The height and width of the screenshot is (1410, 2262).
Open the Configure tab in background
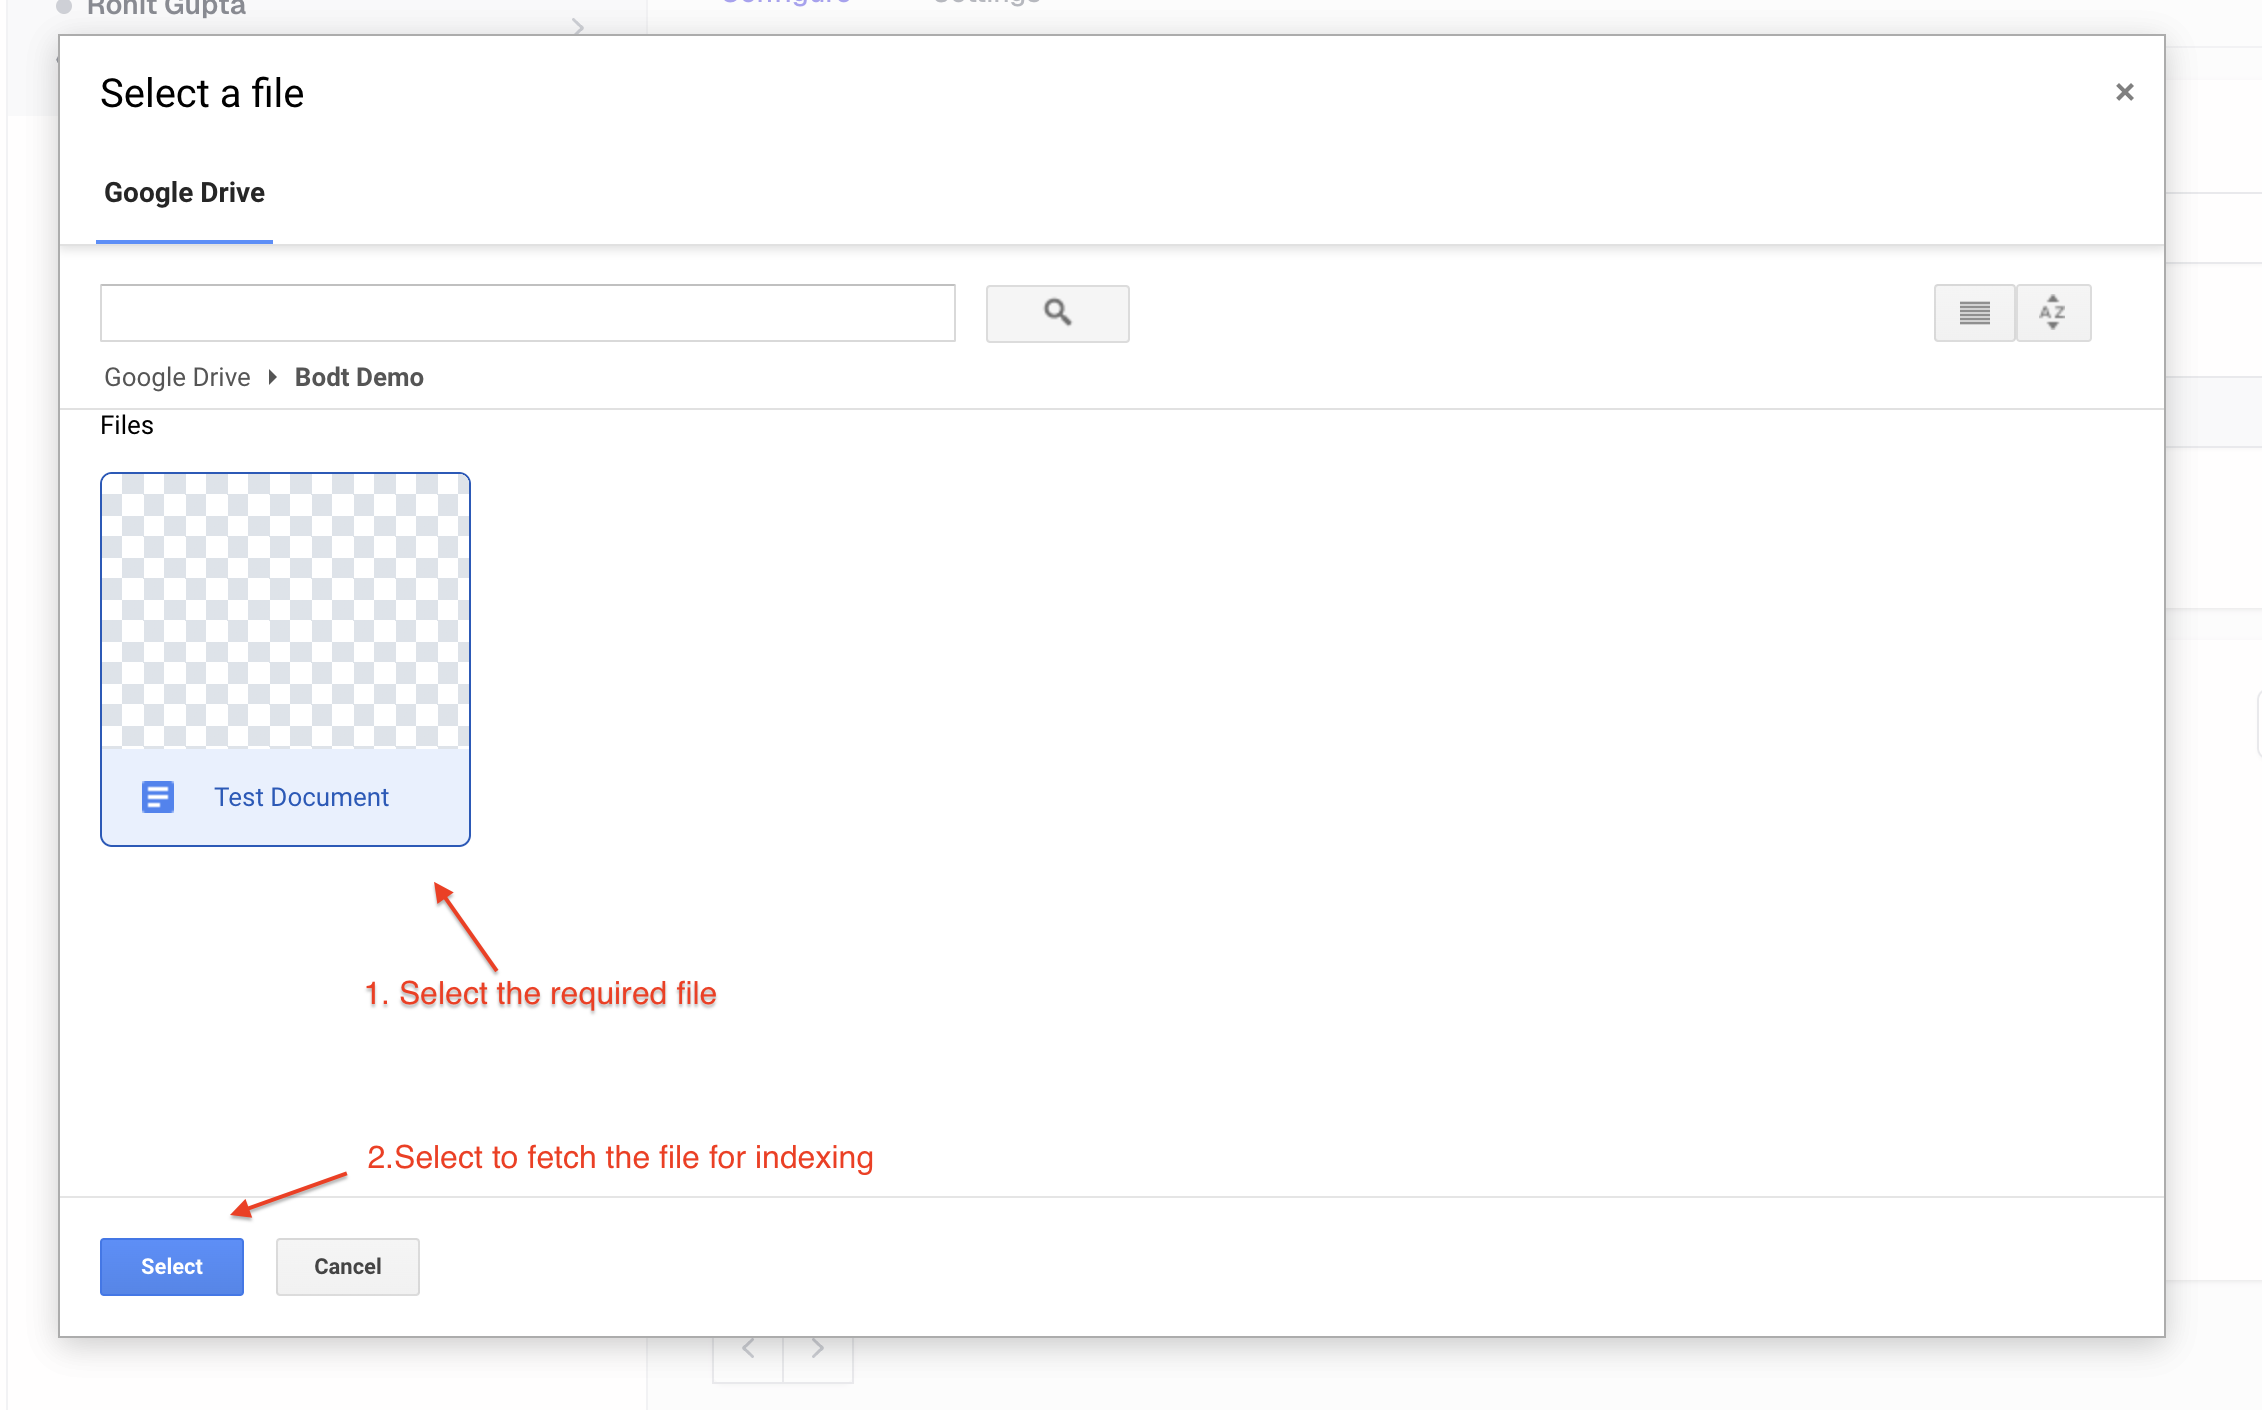pyautogui.click(x=786, y=3)
